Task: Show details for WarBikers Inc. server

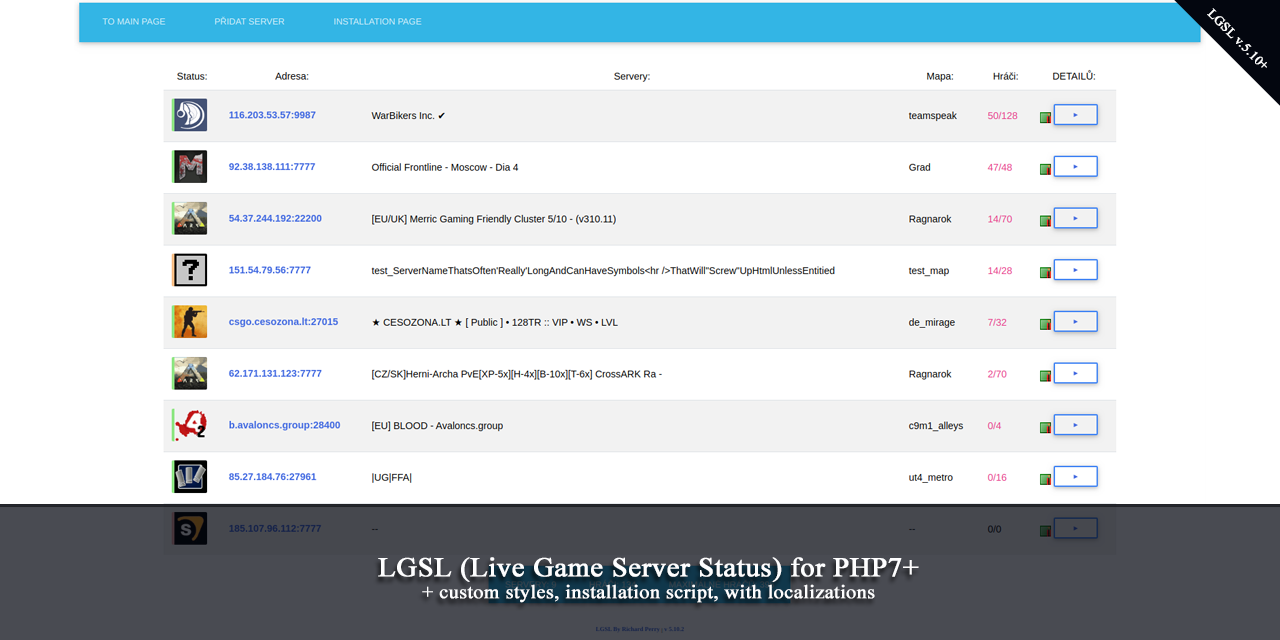Action: [1075, 115]
